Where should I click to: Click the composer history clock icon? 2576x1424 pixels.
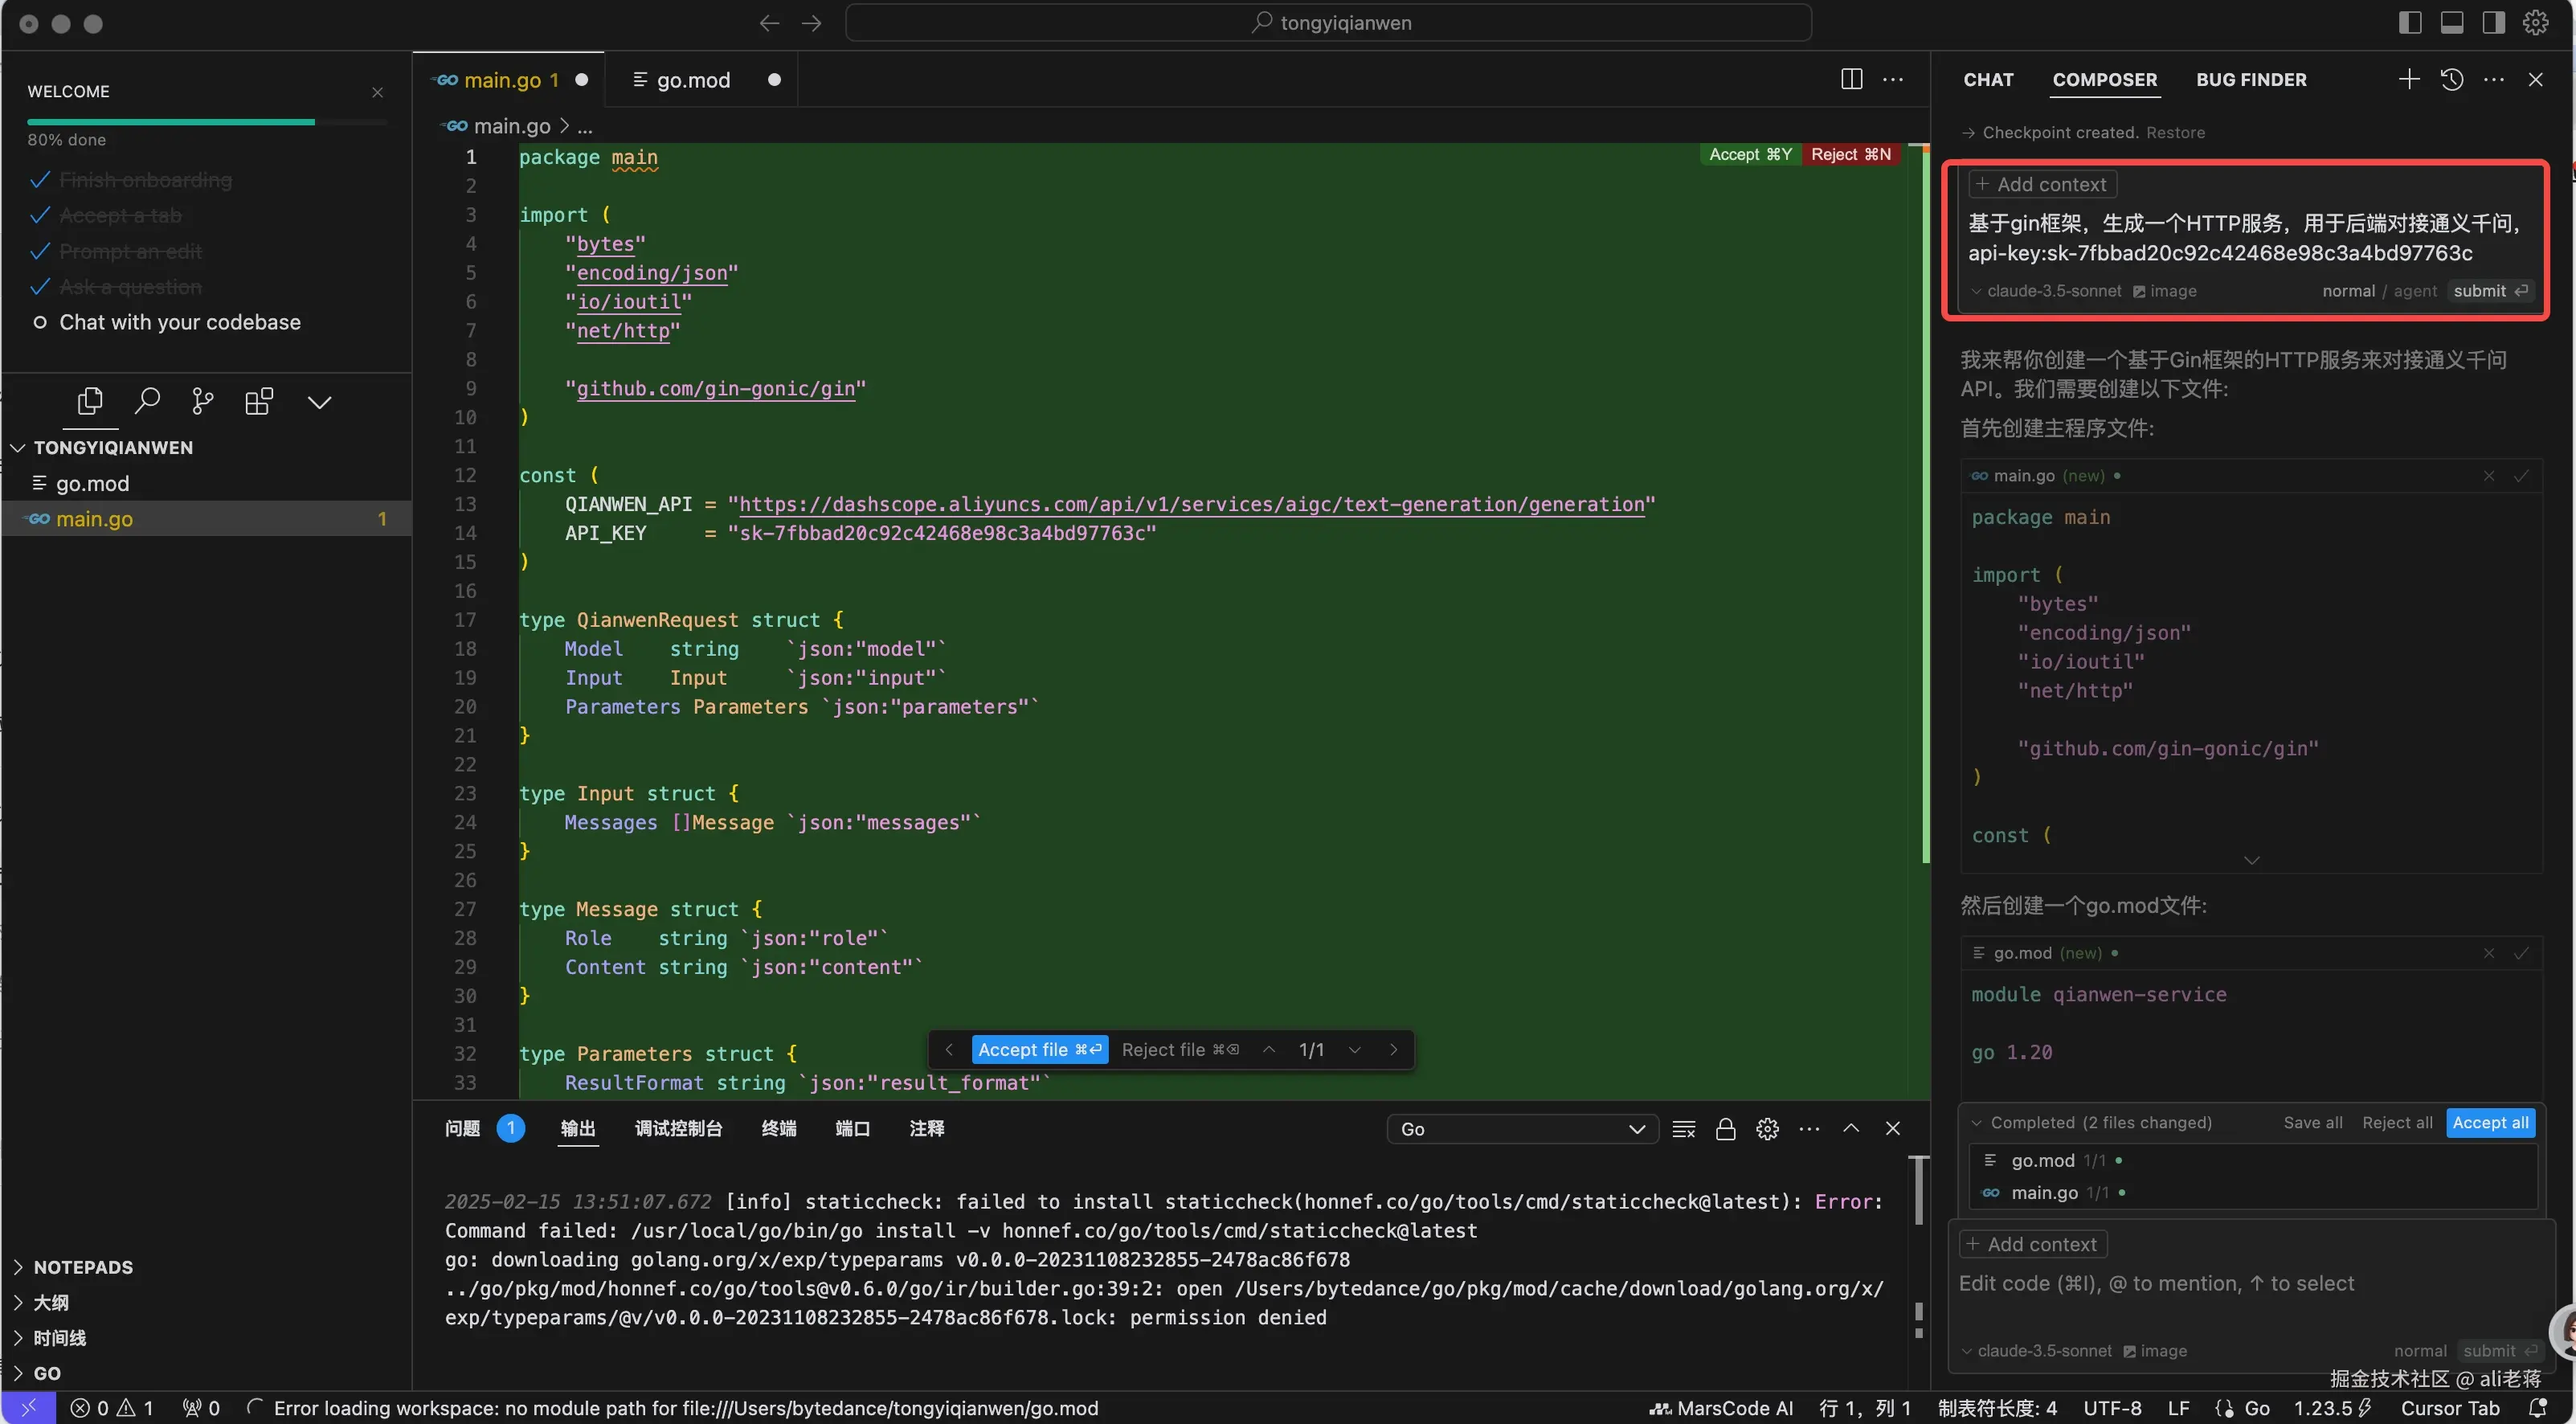(2451, 80)
